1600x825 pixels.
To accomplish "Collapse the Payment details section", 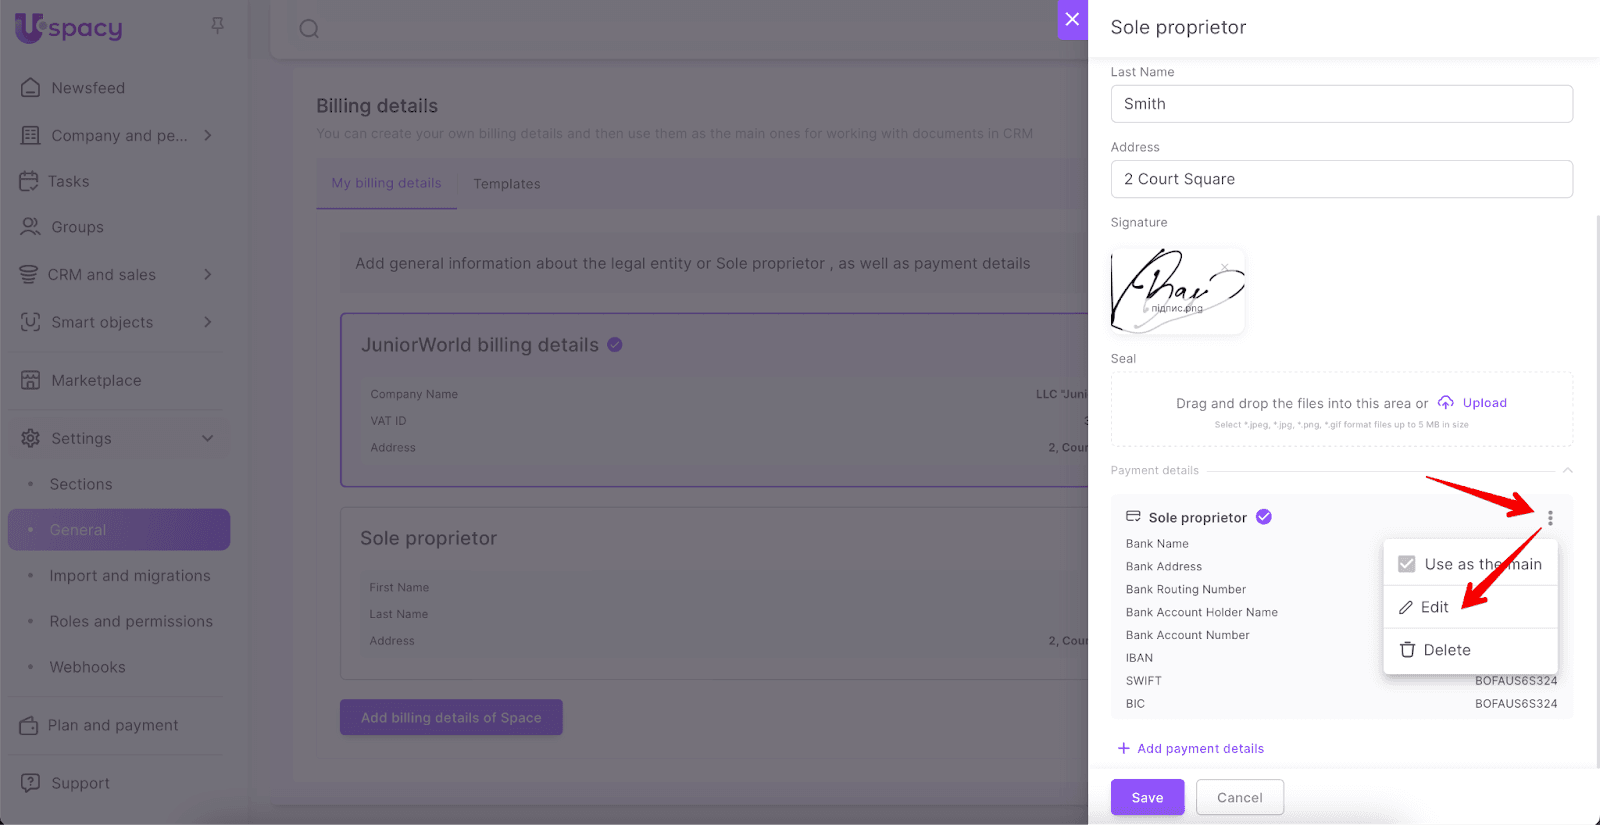I will pyautogui.click(x=1567, y=470).
